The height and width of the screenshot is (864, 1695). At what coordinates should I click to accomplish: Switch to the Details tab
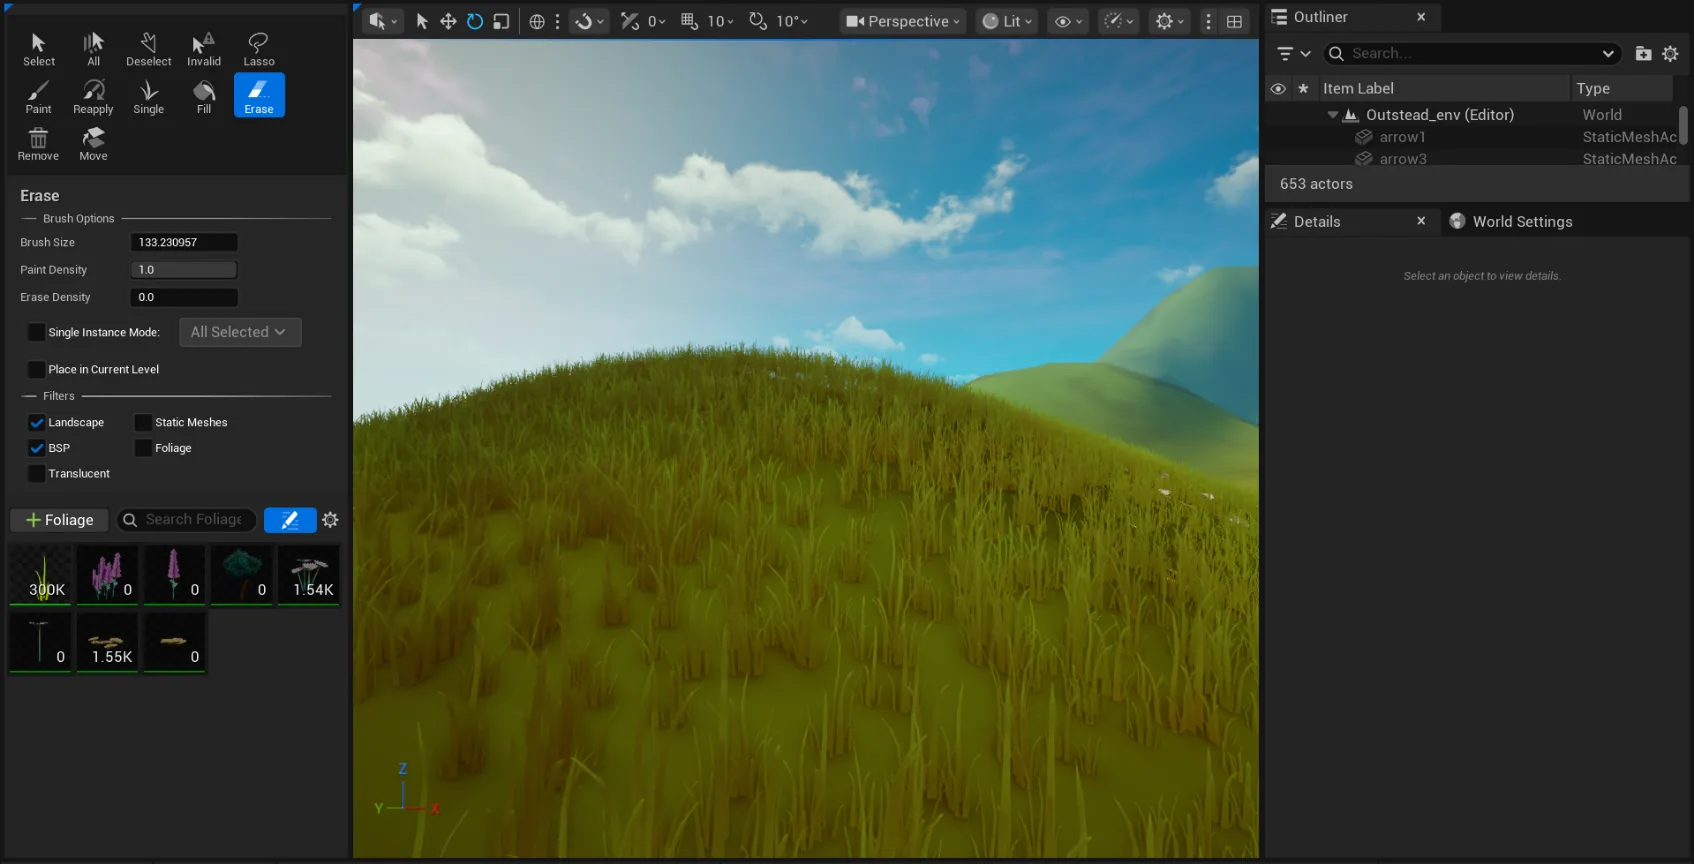click(1316, 222)
